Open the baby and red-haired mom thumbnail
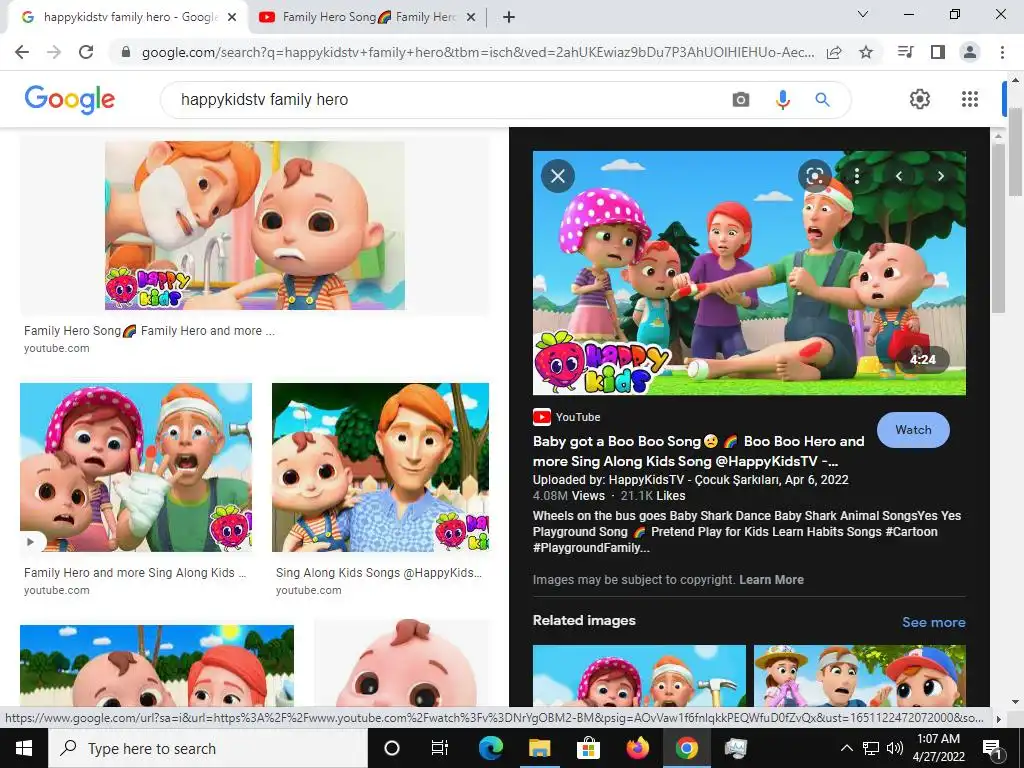 157,665
